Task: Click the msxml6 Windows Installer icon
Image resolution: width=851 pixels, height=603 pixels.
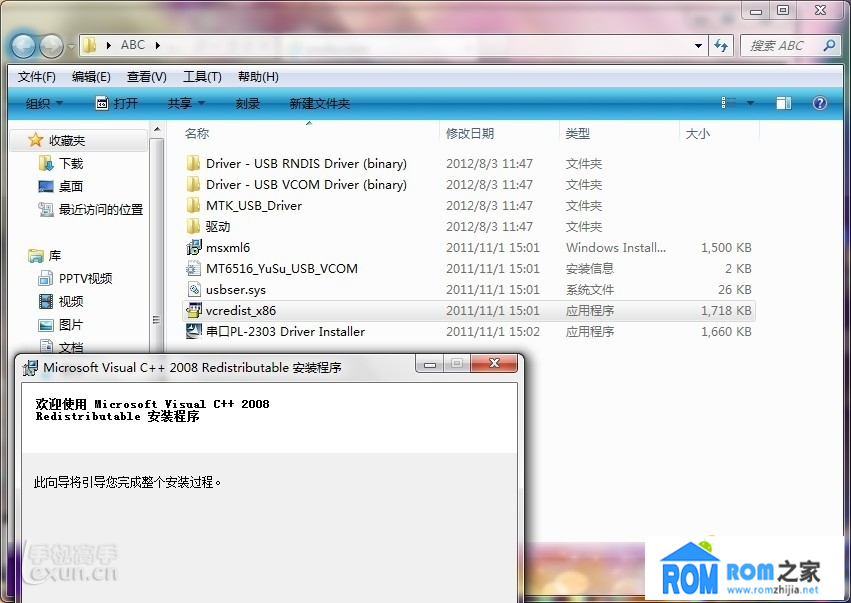Action: coord(195,247)
